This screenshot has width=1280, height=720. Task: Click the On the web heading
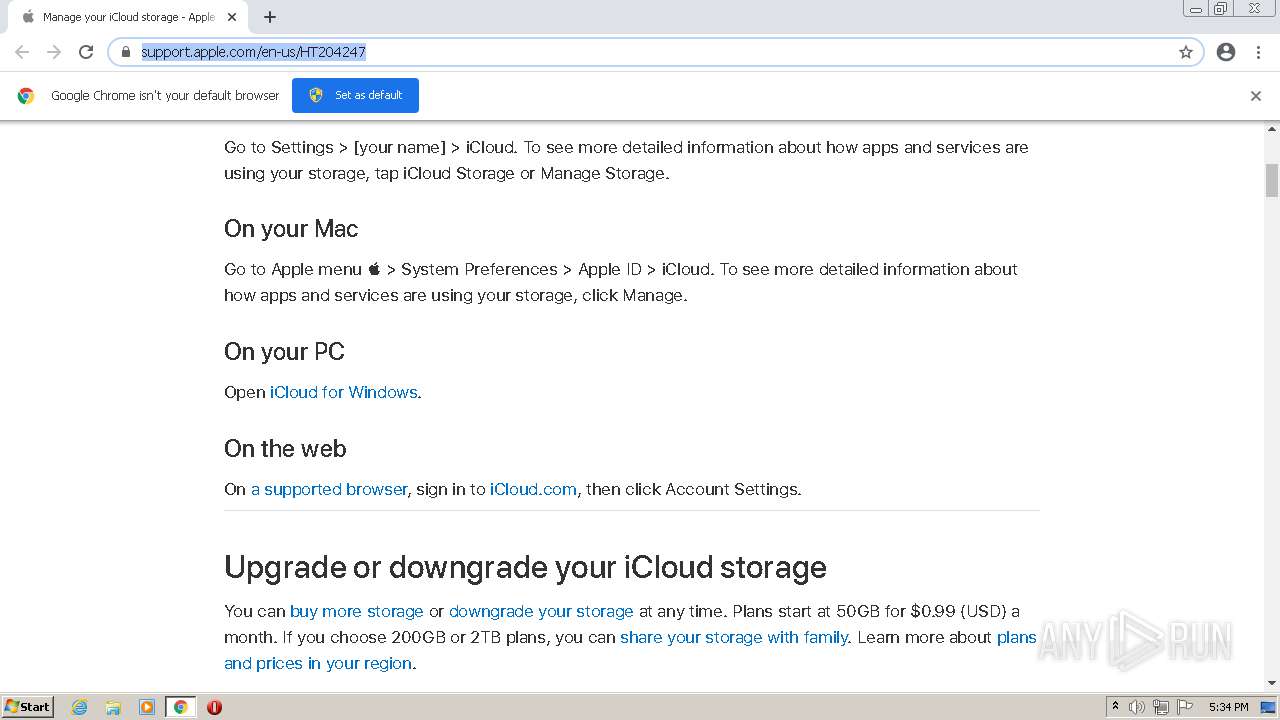pyautogui.click(x=285, y=449)
